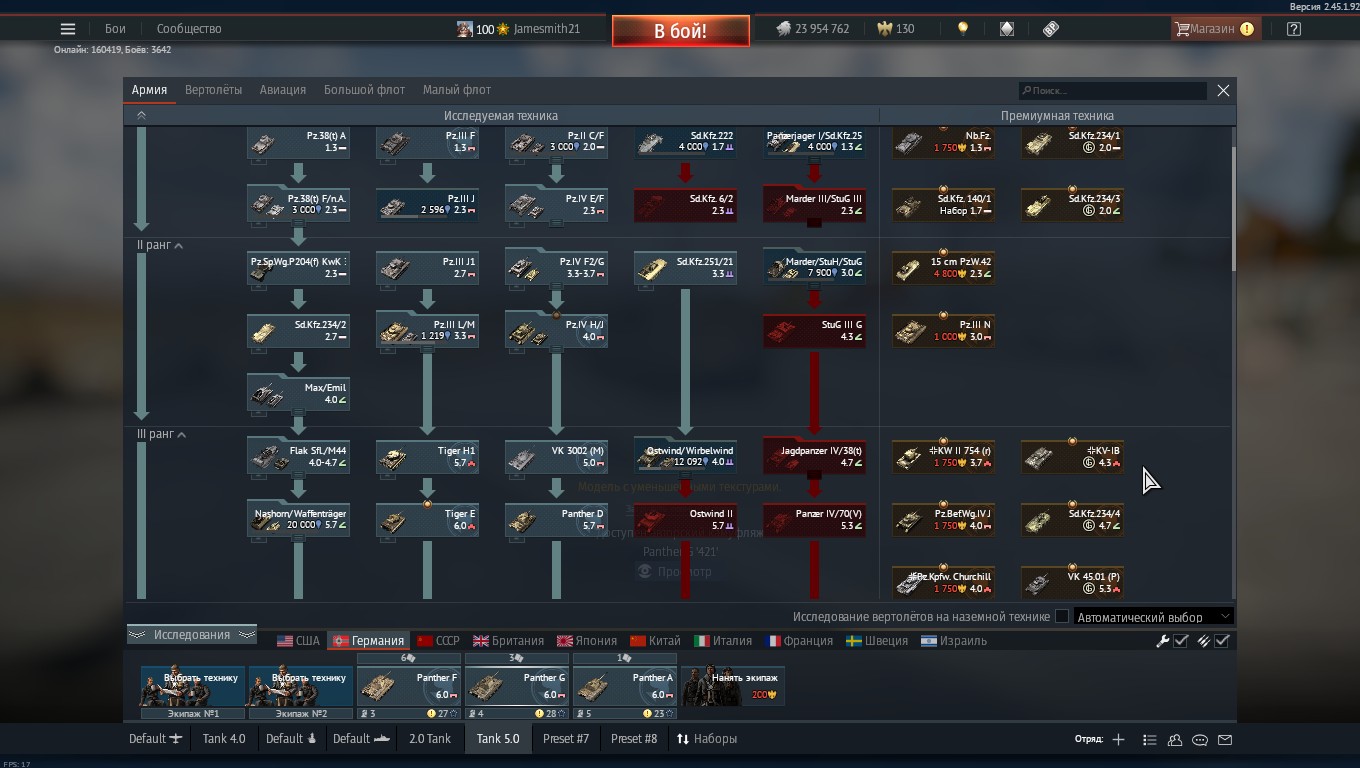This screenshot has height=768, width=1360.
Task: Open the Бои menu
Action: click(x=116, y=29)
